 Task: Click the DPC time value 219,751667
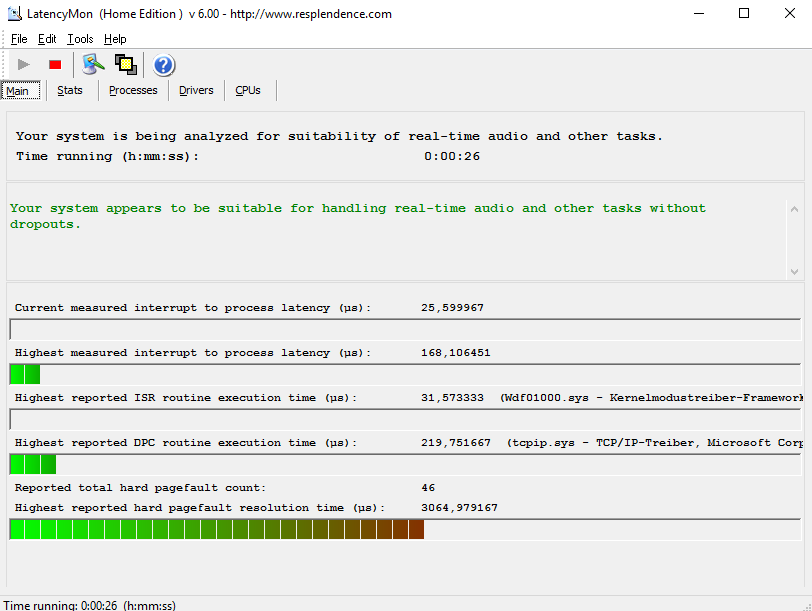tap(456, 443)
